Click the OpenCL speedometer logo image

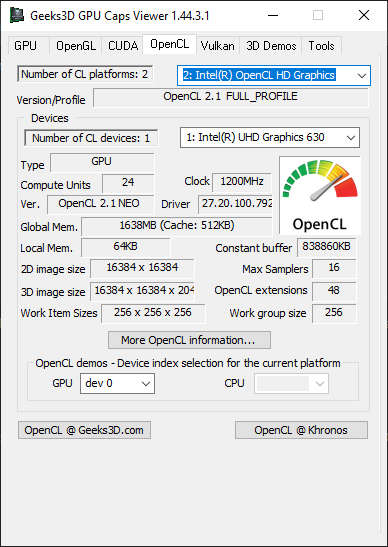(x=320, y=195)
